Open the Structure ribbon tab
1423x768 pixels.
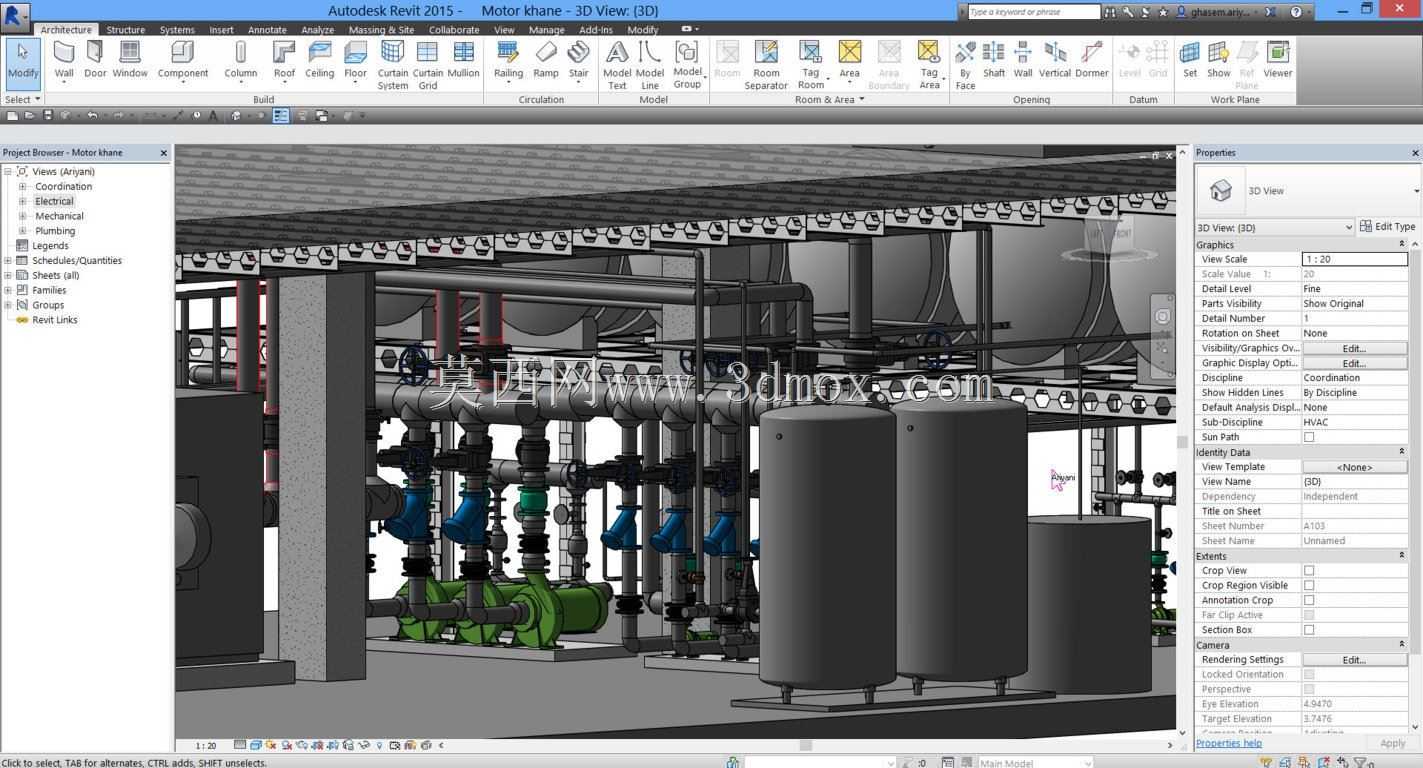(x=125, y=30)
